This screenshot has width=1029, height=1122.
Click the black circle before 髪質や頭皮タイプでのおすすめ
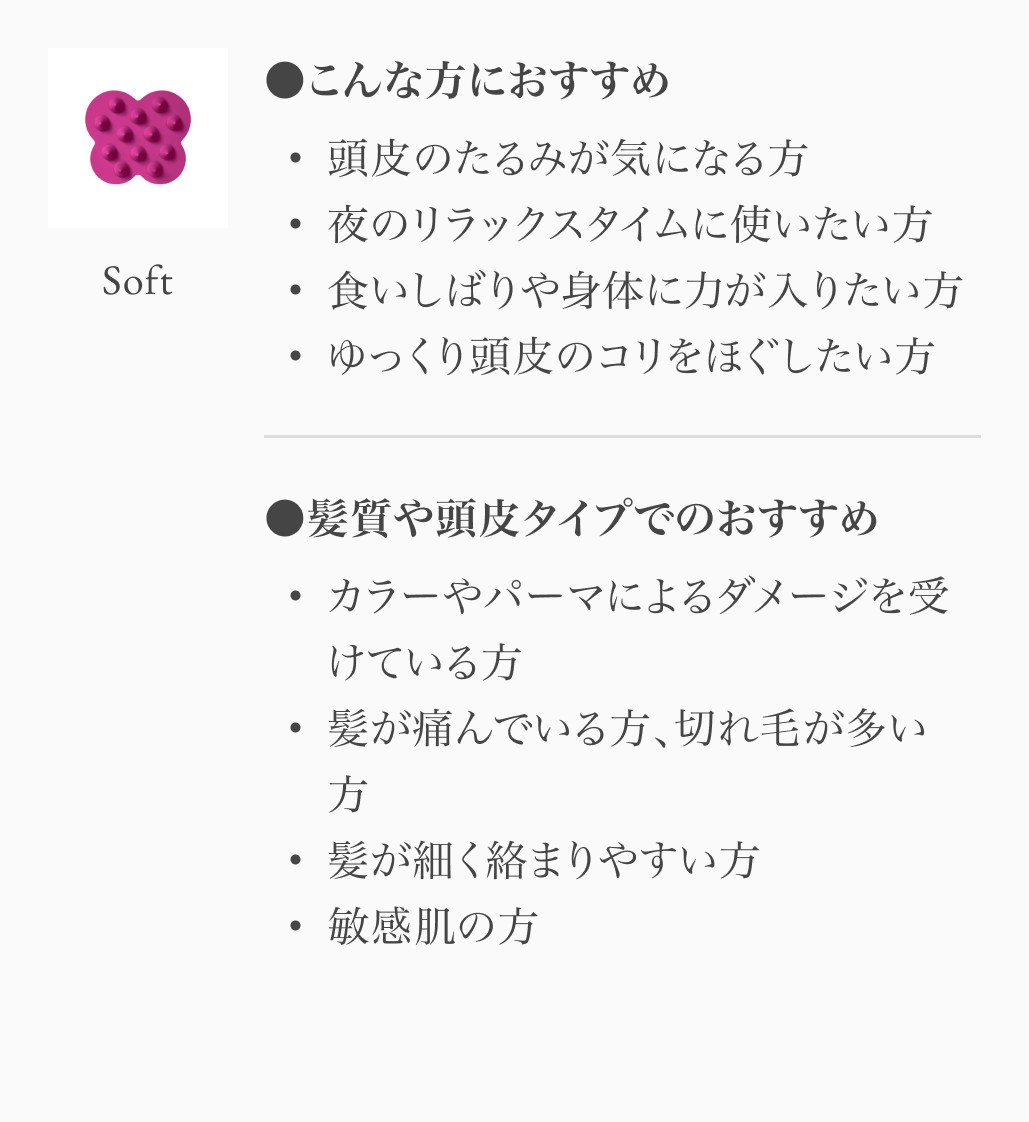click(283, 519)
